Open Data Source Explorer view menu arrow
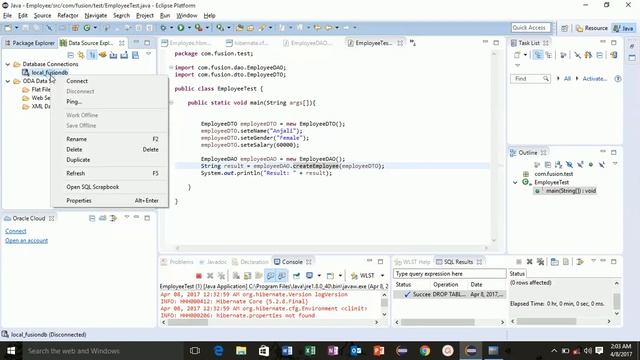 (149, 54)
